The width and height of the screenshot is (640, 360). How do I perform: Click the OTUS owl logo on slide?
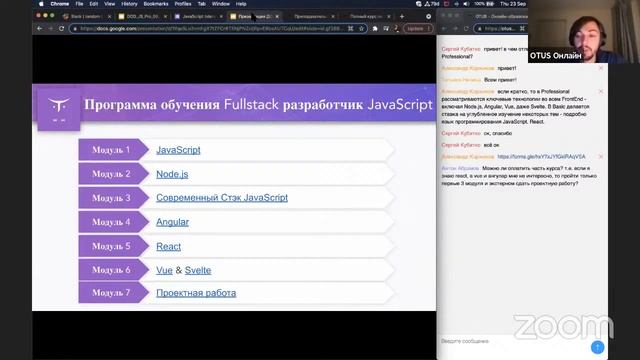(x=59, y=109)
